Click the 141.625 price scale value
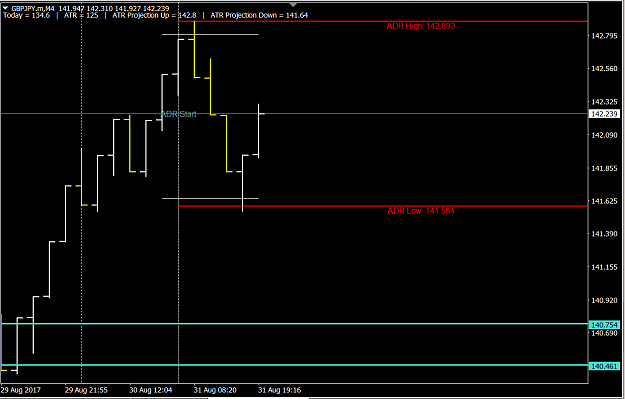 [x=604, y=201]
